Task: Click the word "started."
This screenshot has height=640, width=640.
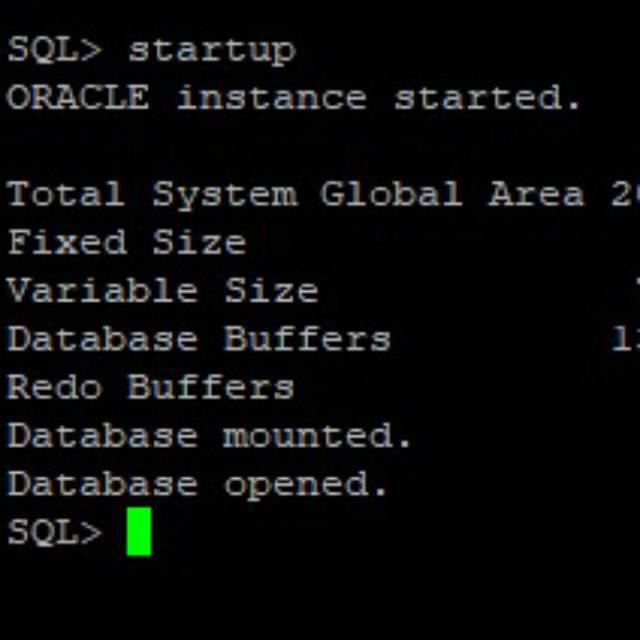Action: (x=488, y=98)
